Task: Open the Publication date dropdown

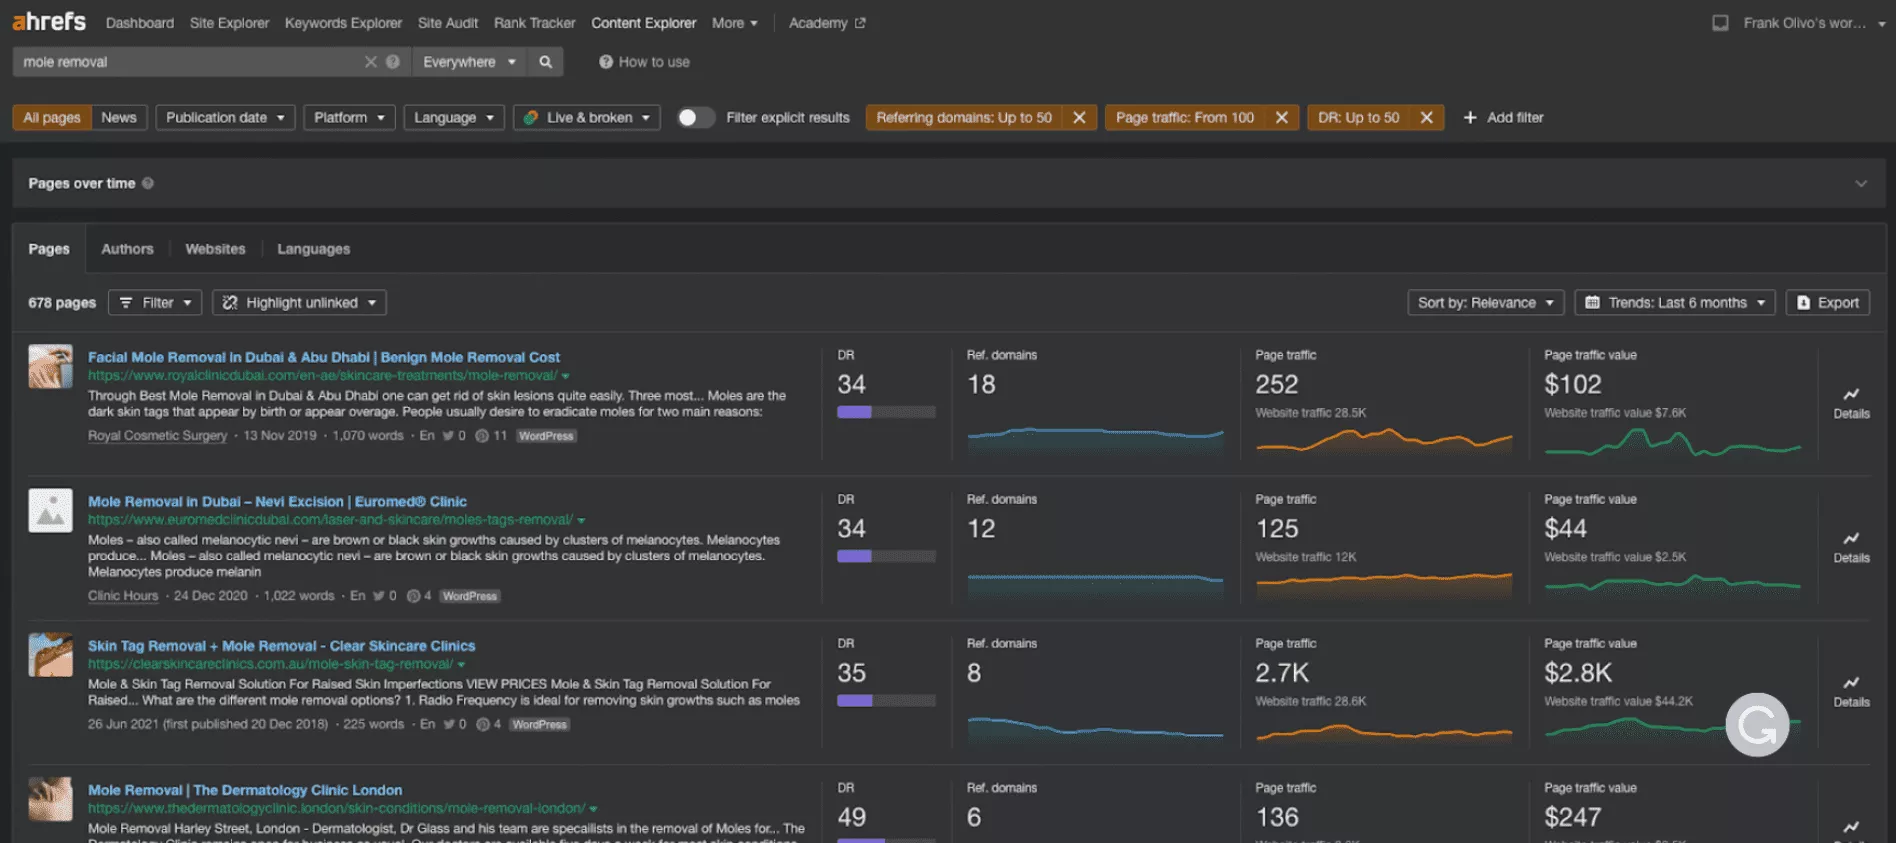Action: pyautogui.click(x=225, y=118)
